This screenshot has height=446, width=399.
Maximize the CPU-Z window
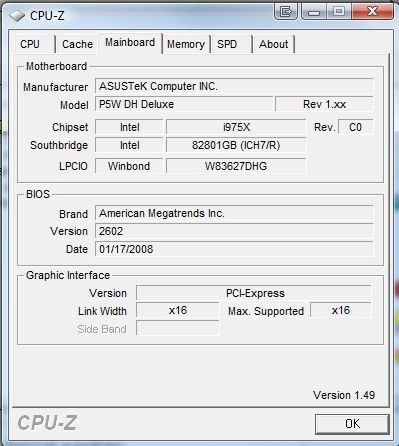[x=339, y=12]
